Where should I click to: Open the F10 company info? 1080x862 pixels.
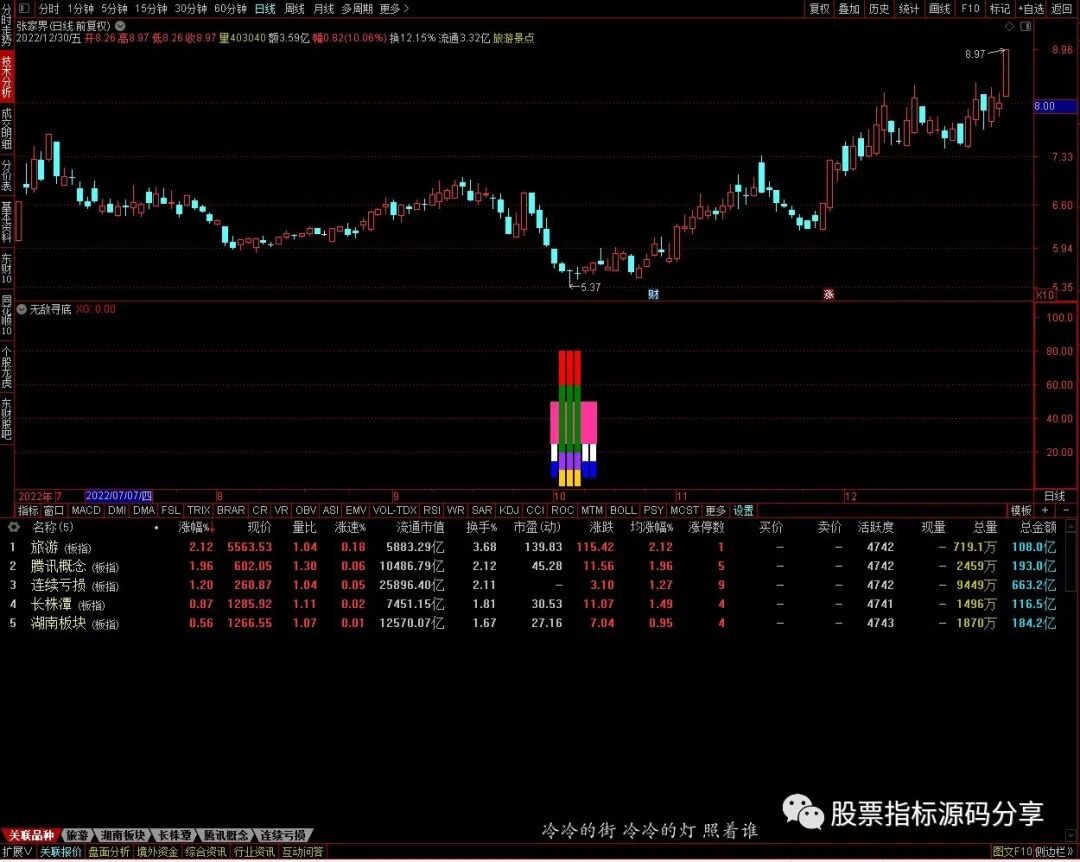tap(970, 9)
